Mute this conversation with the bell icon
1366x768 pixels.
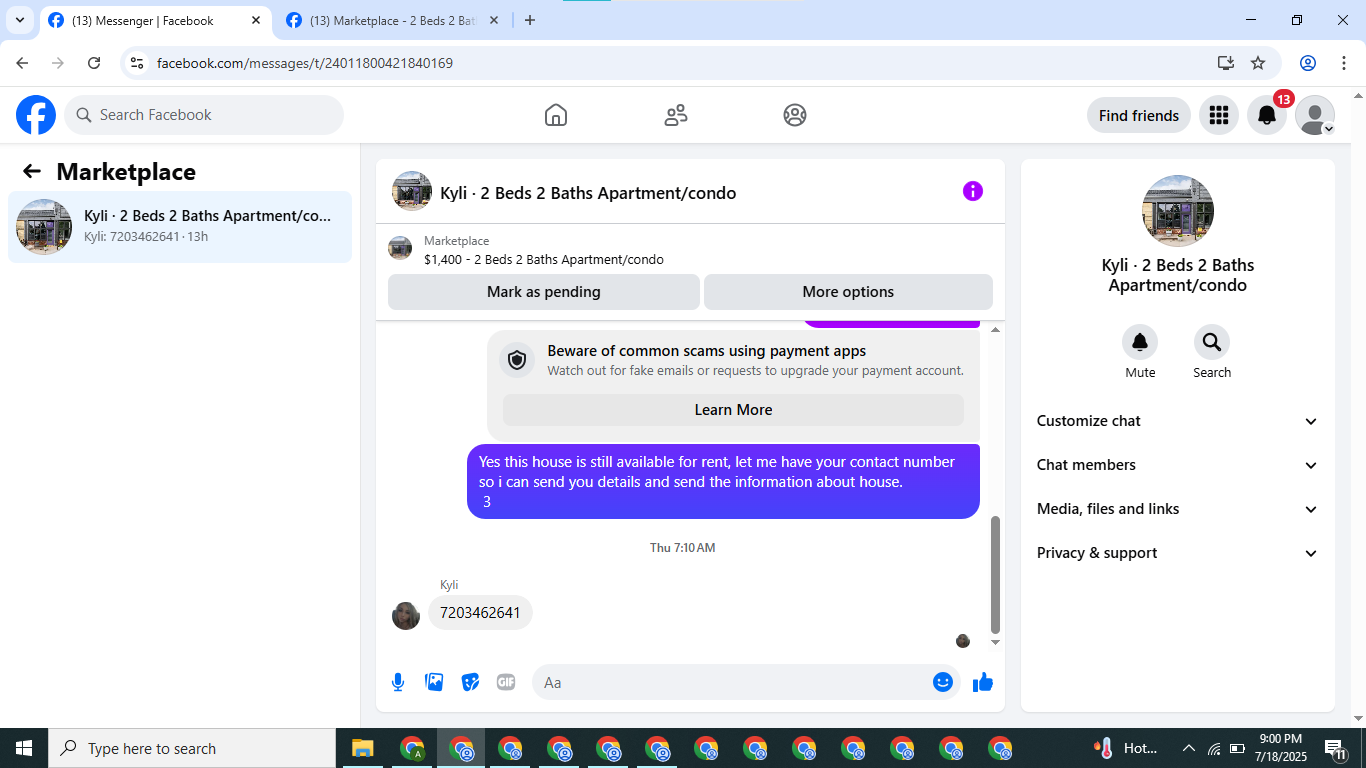tap(1140, 342)
